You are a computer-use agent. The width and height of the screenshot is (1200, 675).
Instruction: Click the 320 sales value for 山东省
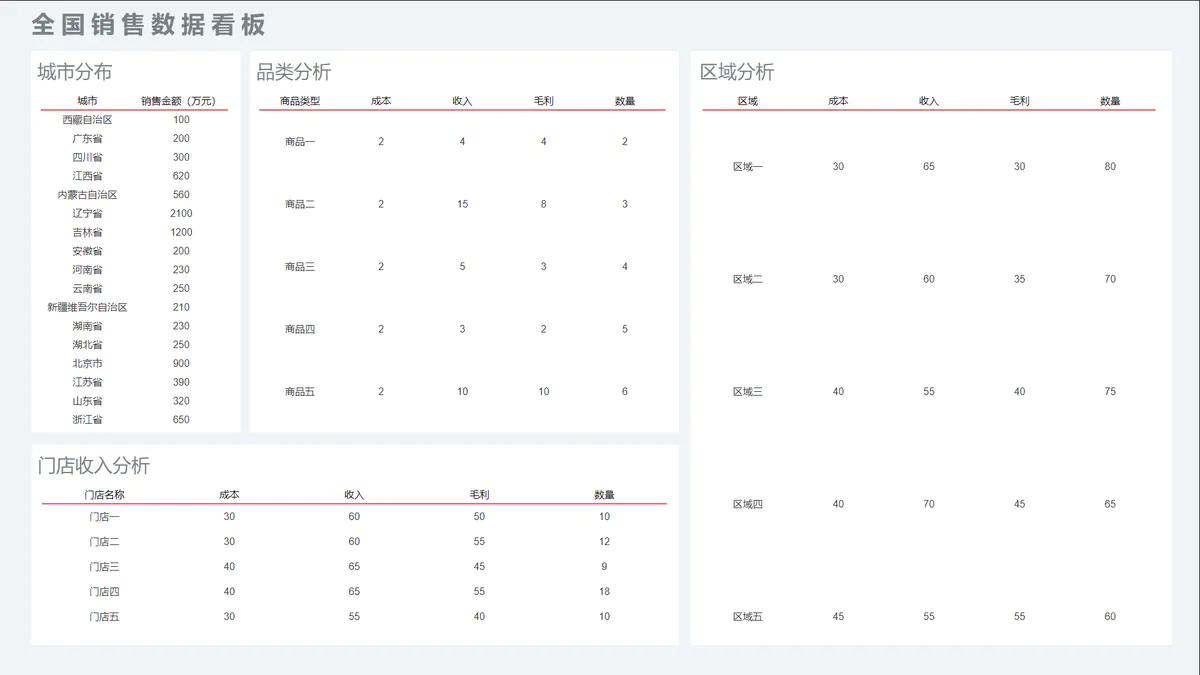(181, 401)
